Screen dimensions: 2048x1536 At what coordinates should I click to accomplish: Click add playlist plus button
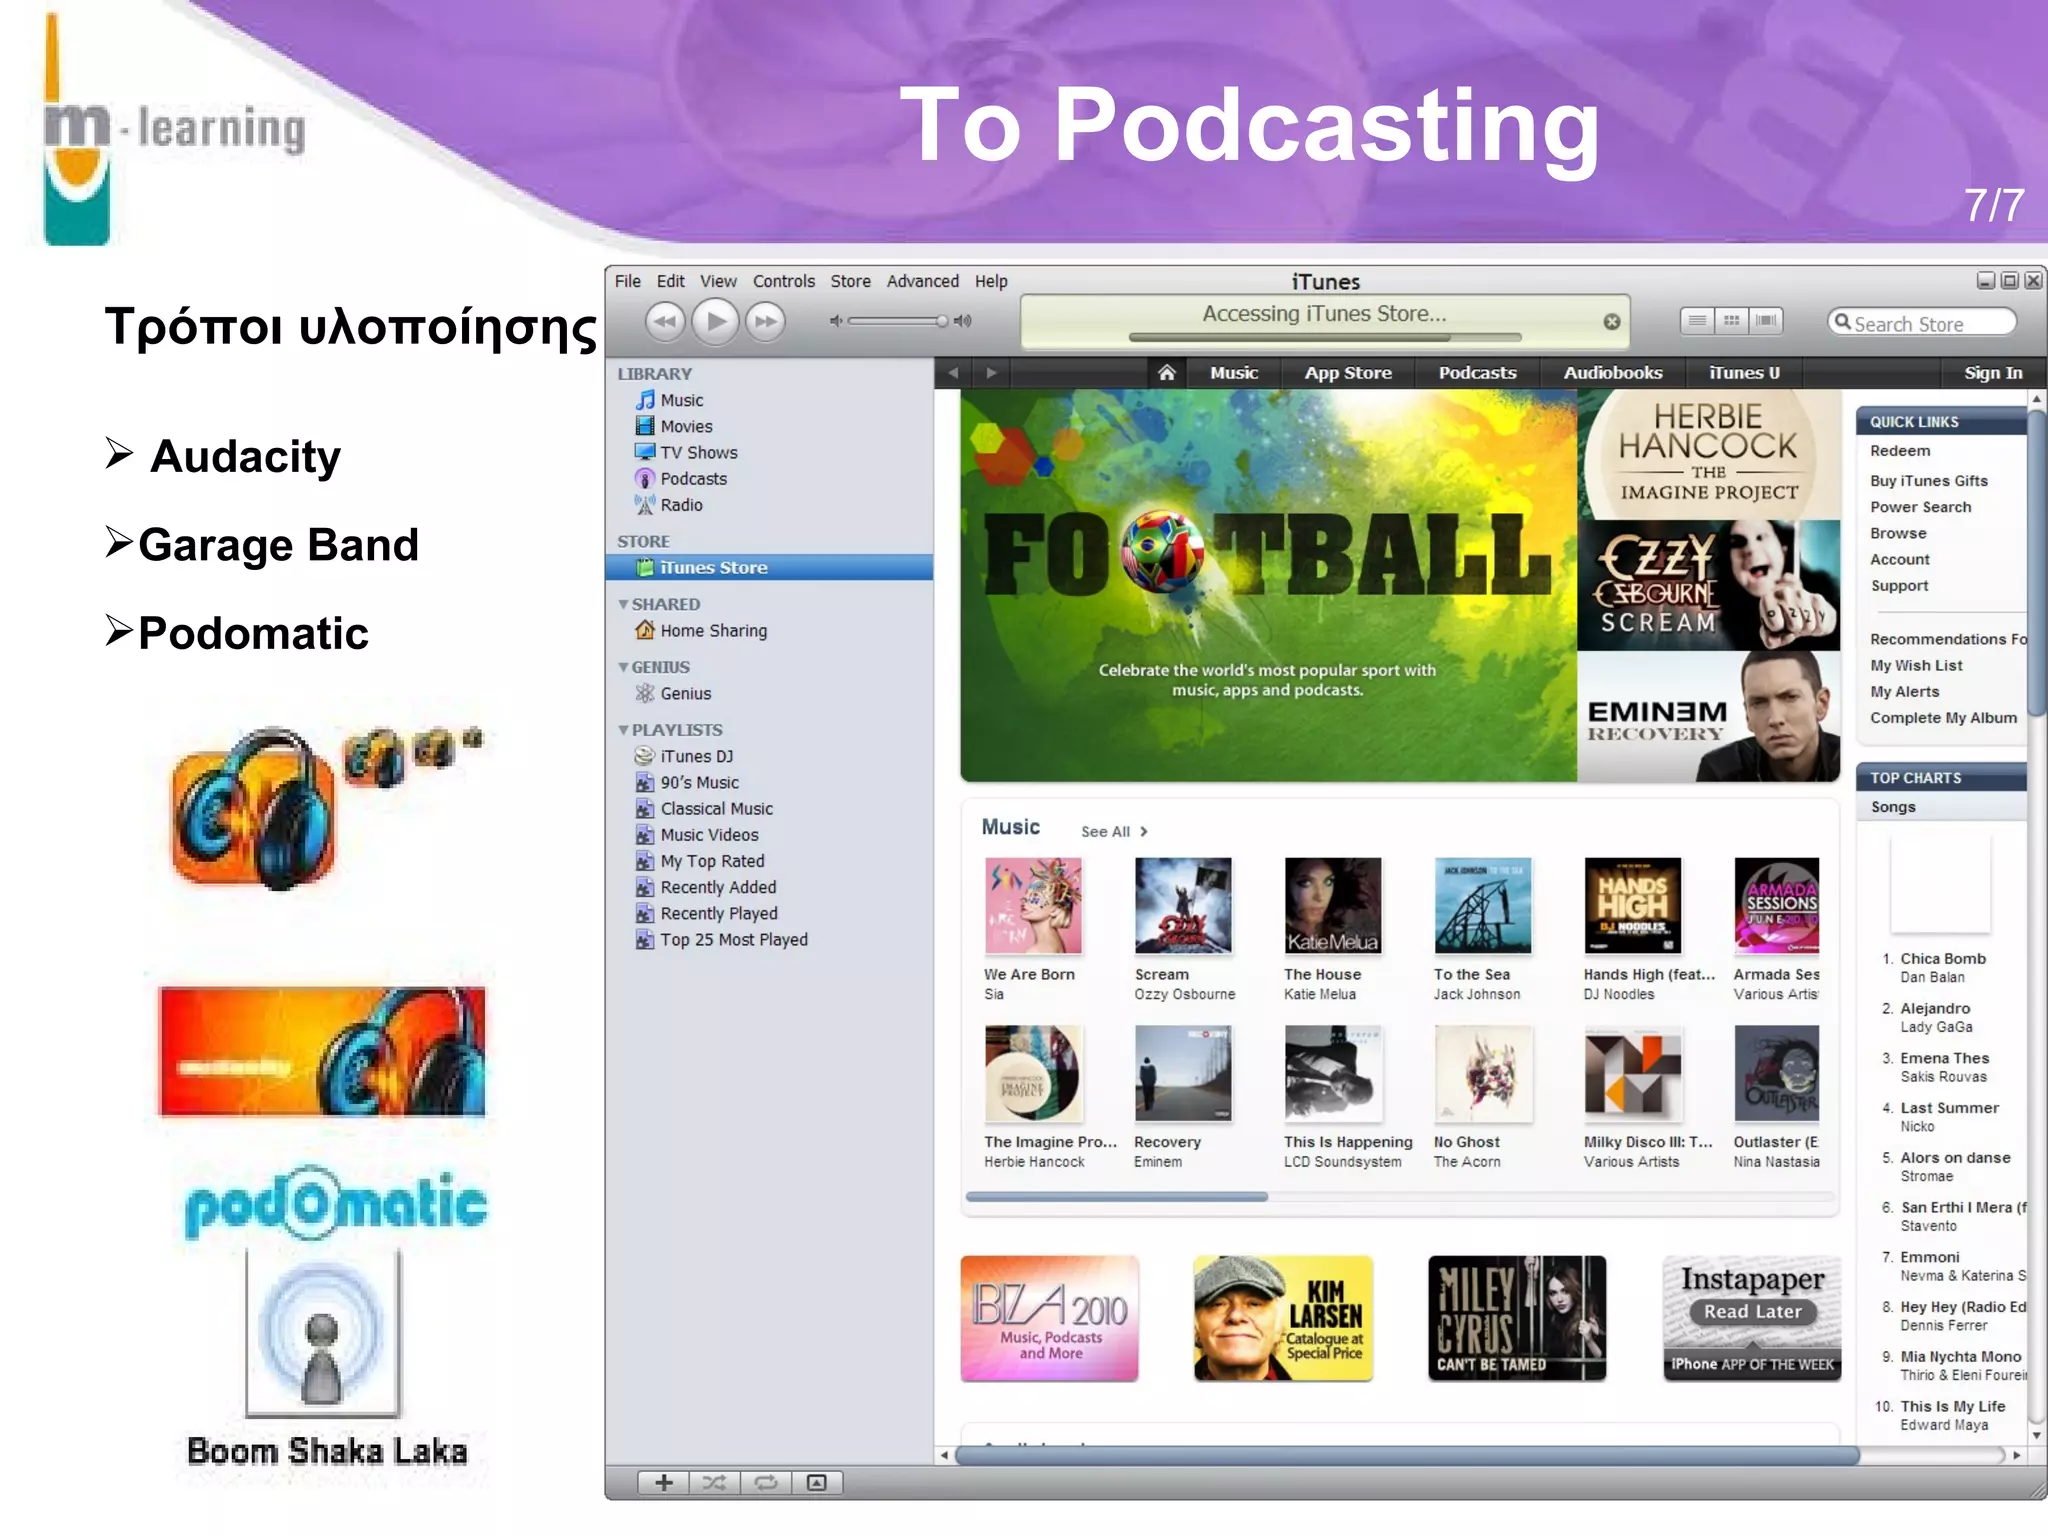(x=664, y=1483)
